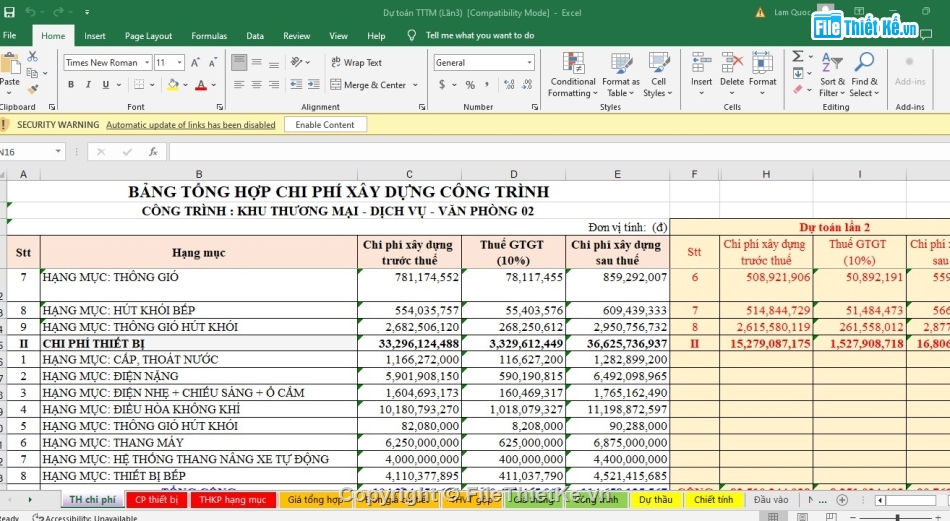950x521 pixels.
Task: Open the File menu
Action: (x=10, y=36)
